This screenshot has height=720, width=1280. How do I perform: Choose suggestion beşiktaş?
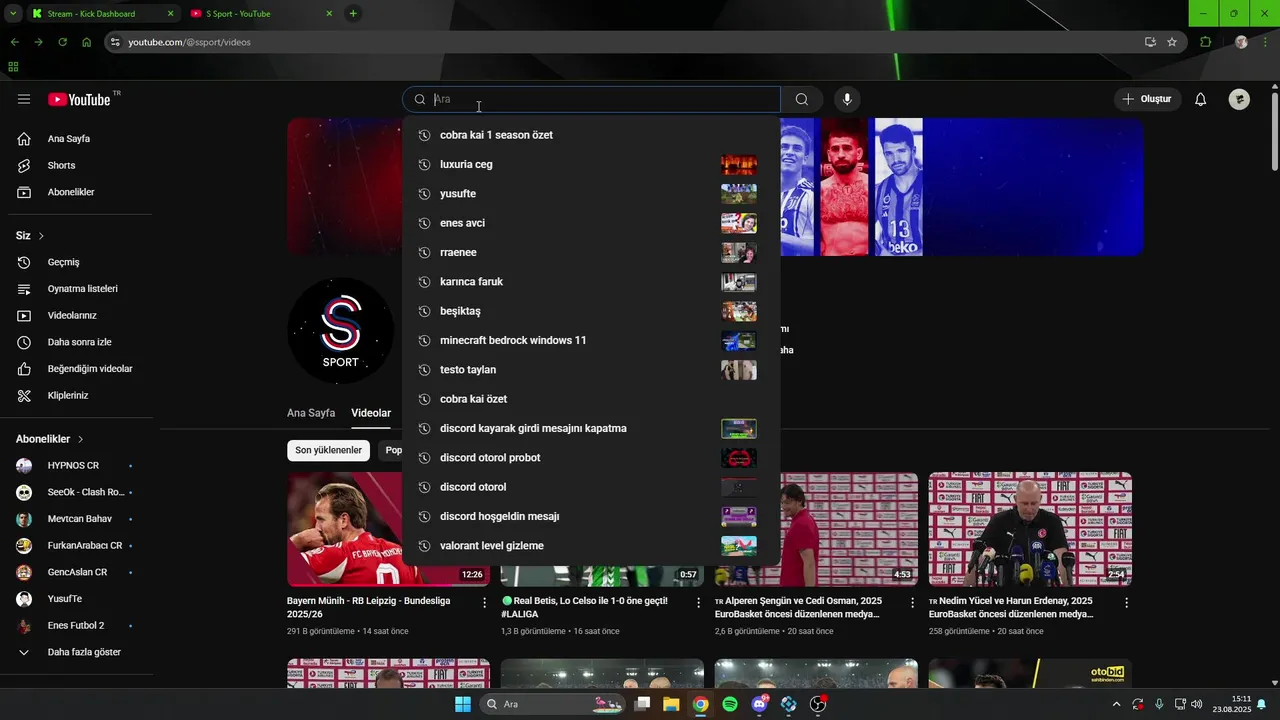coord(591,311)
